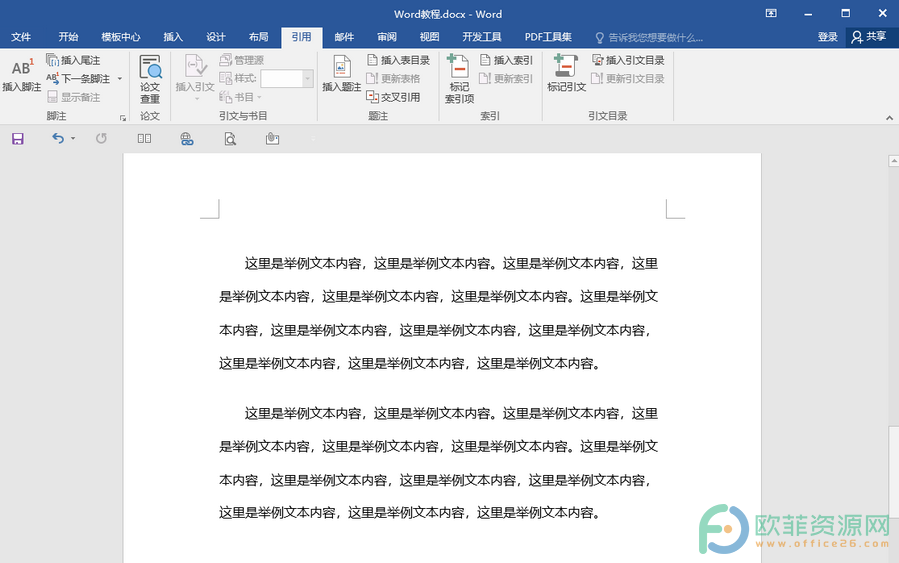
Task: Click the Tell Me search box
Action: [x=649, y=38]
